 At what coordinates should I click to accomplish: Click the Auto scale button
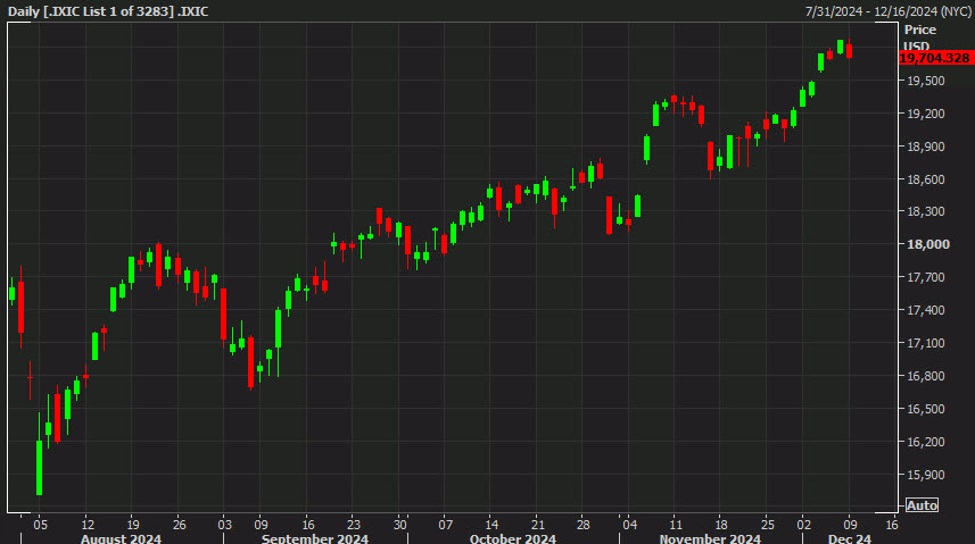coord(921,505)
